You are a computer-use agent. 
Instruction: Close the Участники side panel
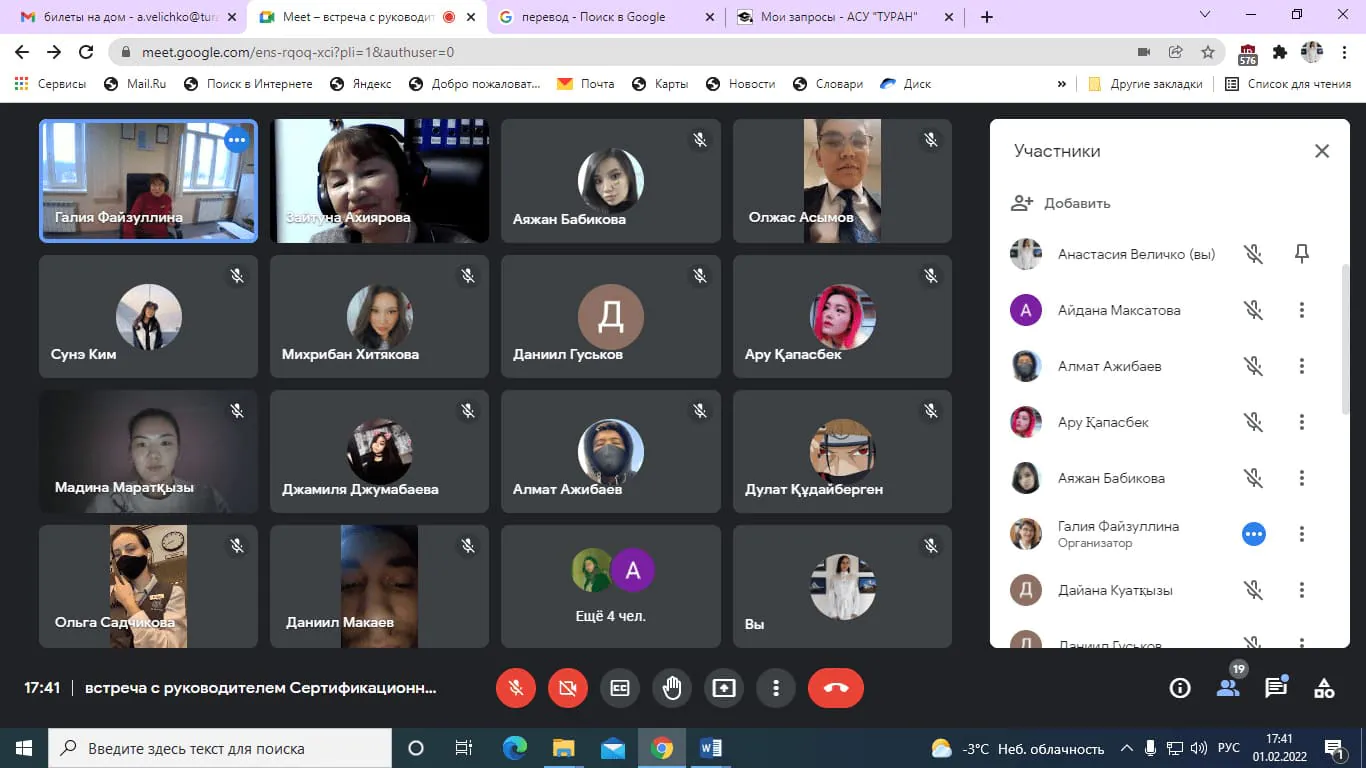pos(1322,151)
